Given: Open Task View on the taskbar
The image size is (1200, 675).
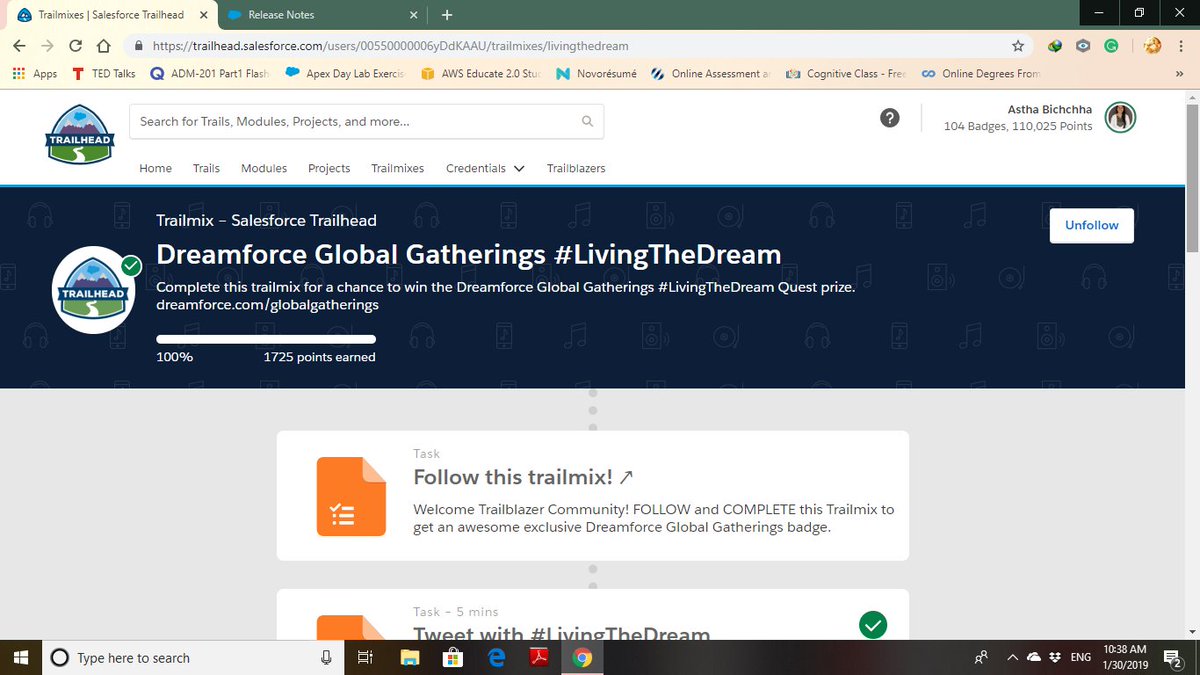Looking at the screenshot, I should pyautogui.click(x=365, y=658).
